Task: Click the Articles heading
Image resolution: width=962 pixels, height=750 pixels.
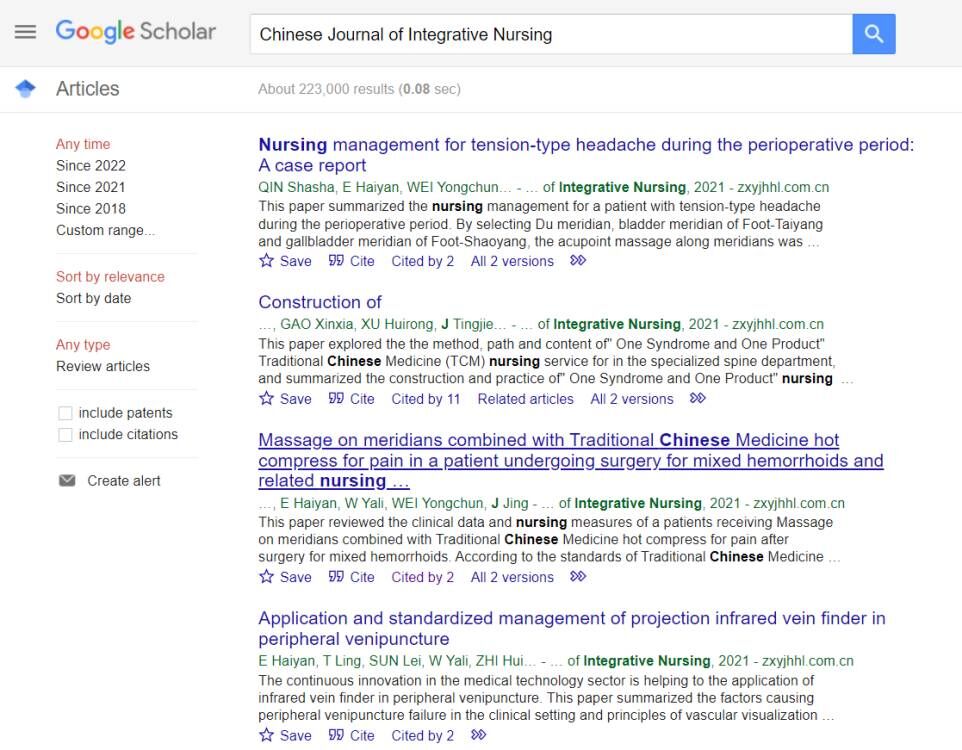Action: tap(88, 89)
